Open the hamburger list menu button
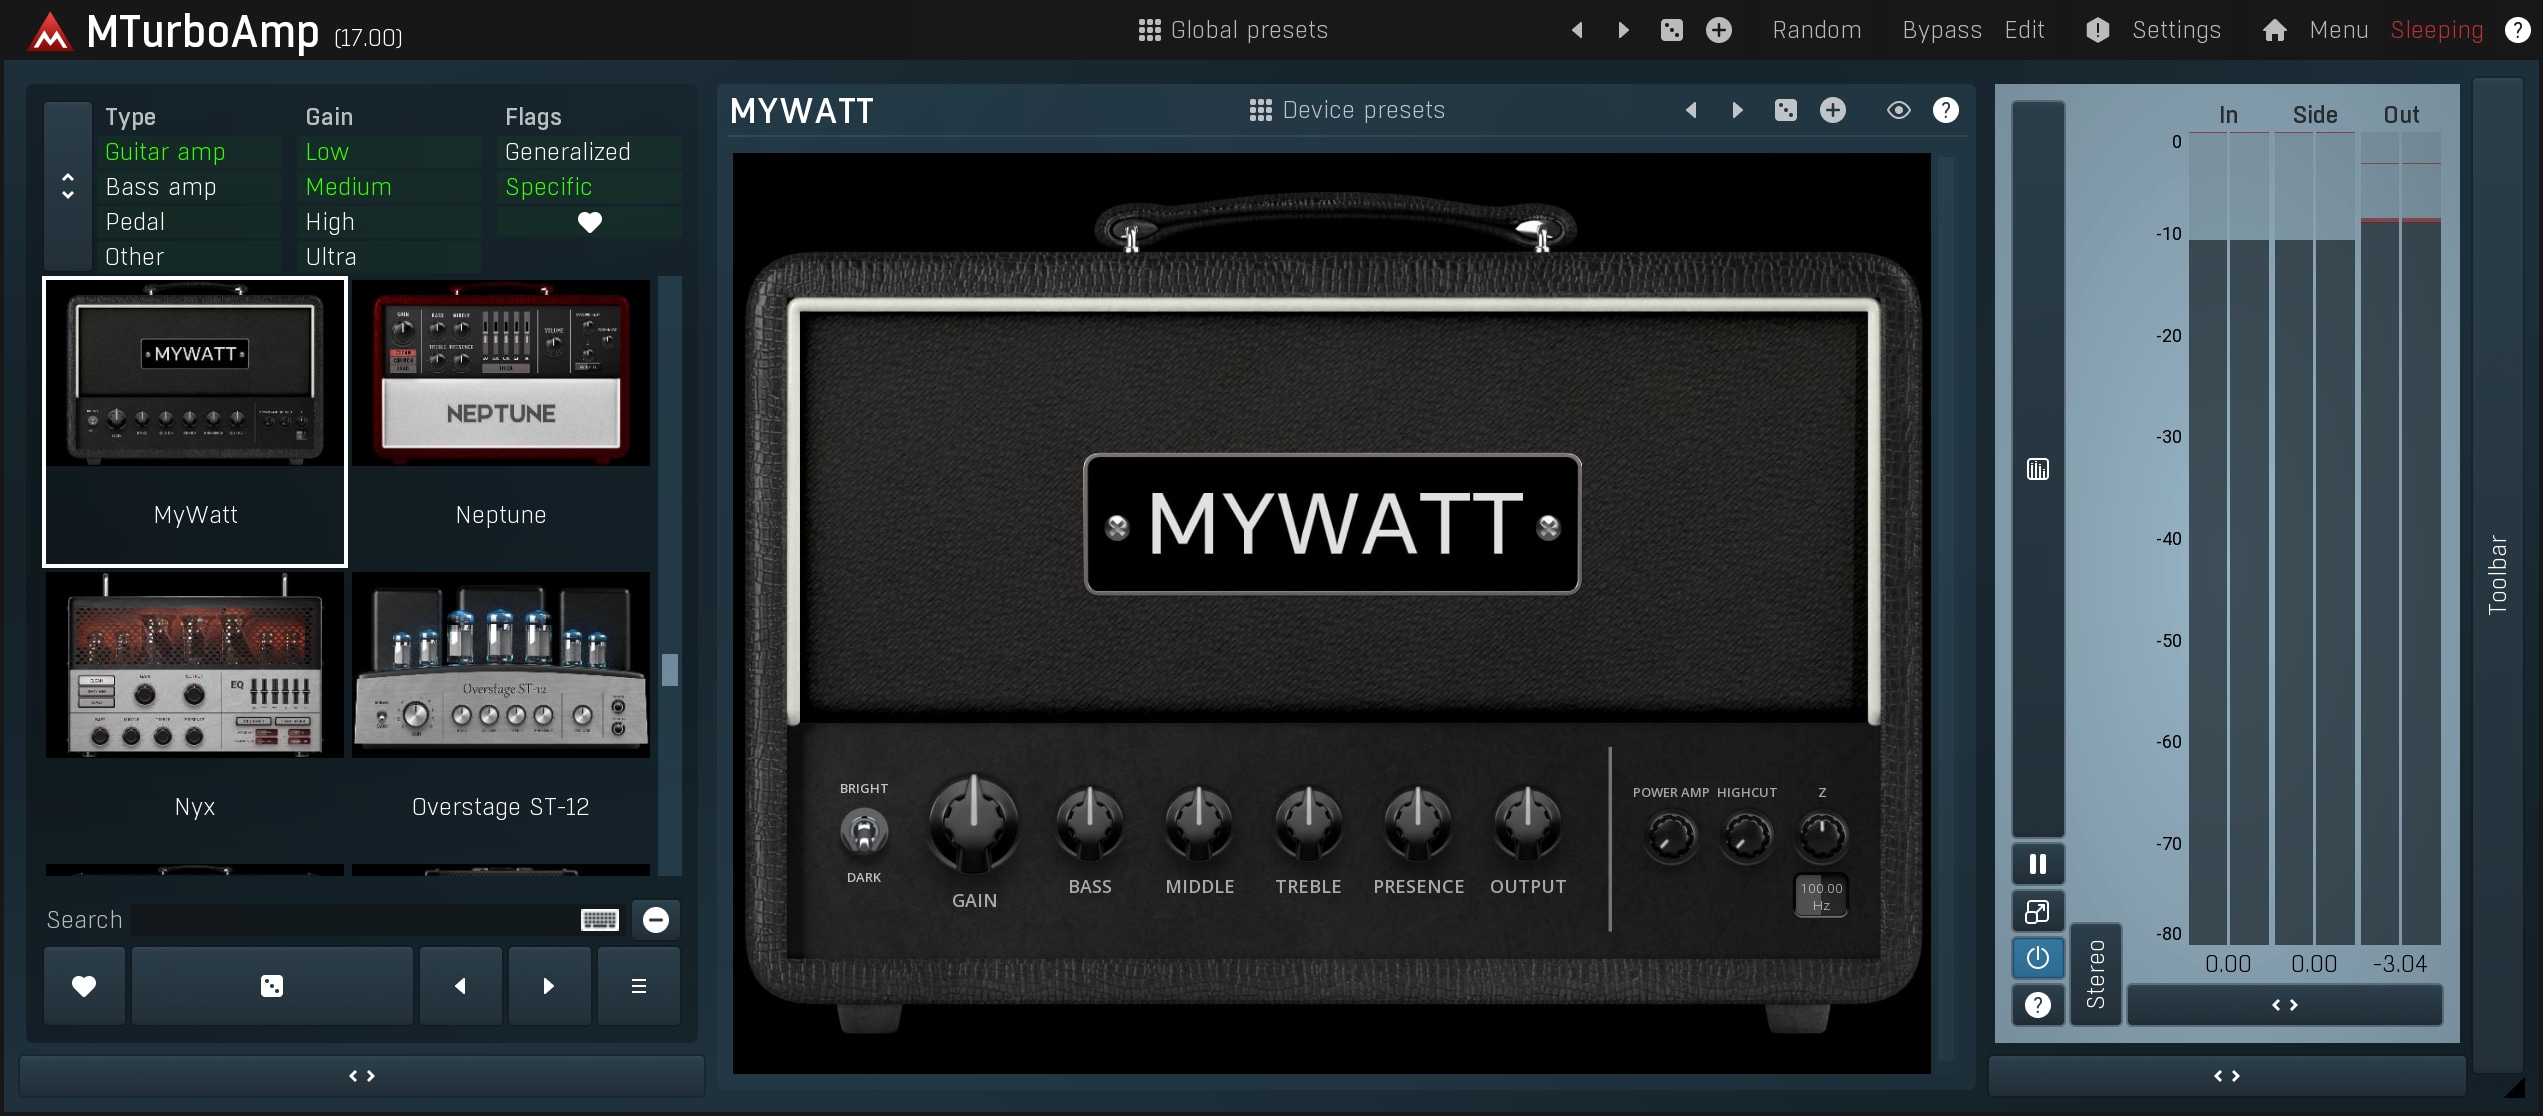The height and width of the screenshot is (1116, 2543). [638, 986]
